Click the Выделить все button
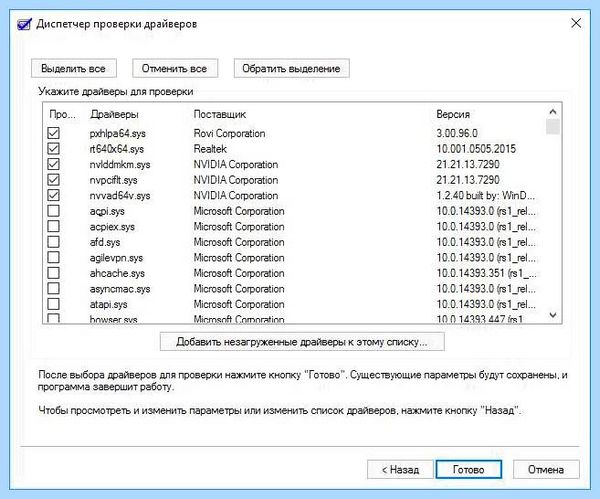 (x=74, y=68)
